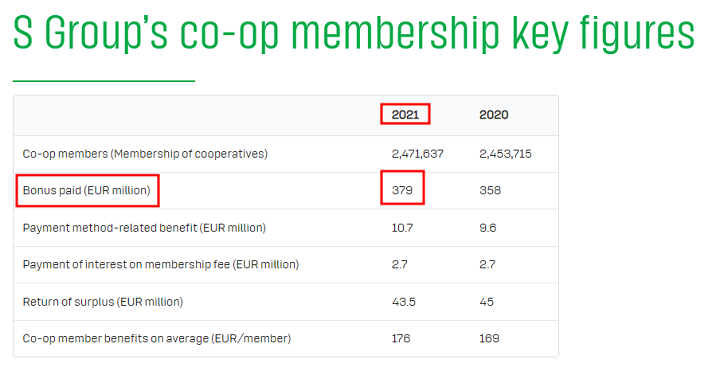Screen dimensions: 720x367
Task: Click the Bonus paid row label
Action: pos(87,190)
